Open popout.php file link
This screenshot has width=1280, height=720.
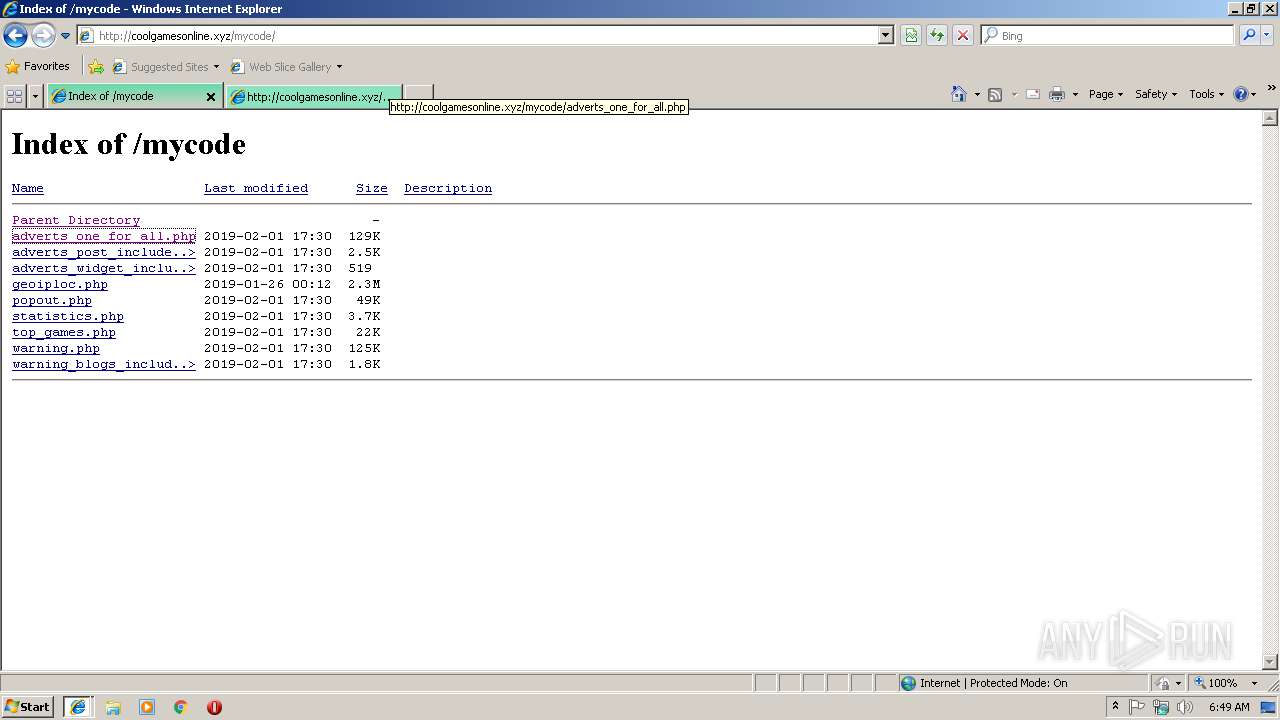point(52,300)
